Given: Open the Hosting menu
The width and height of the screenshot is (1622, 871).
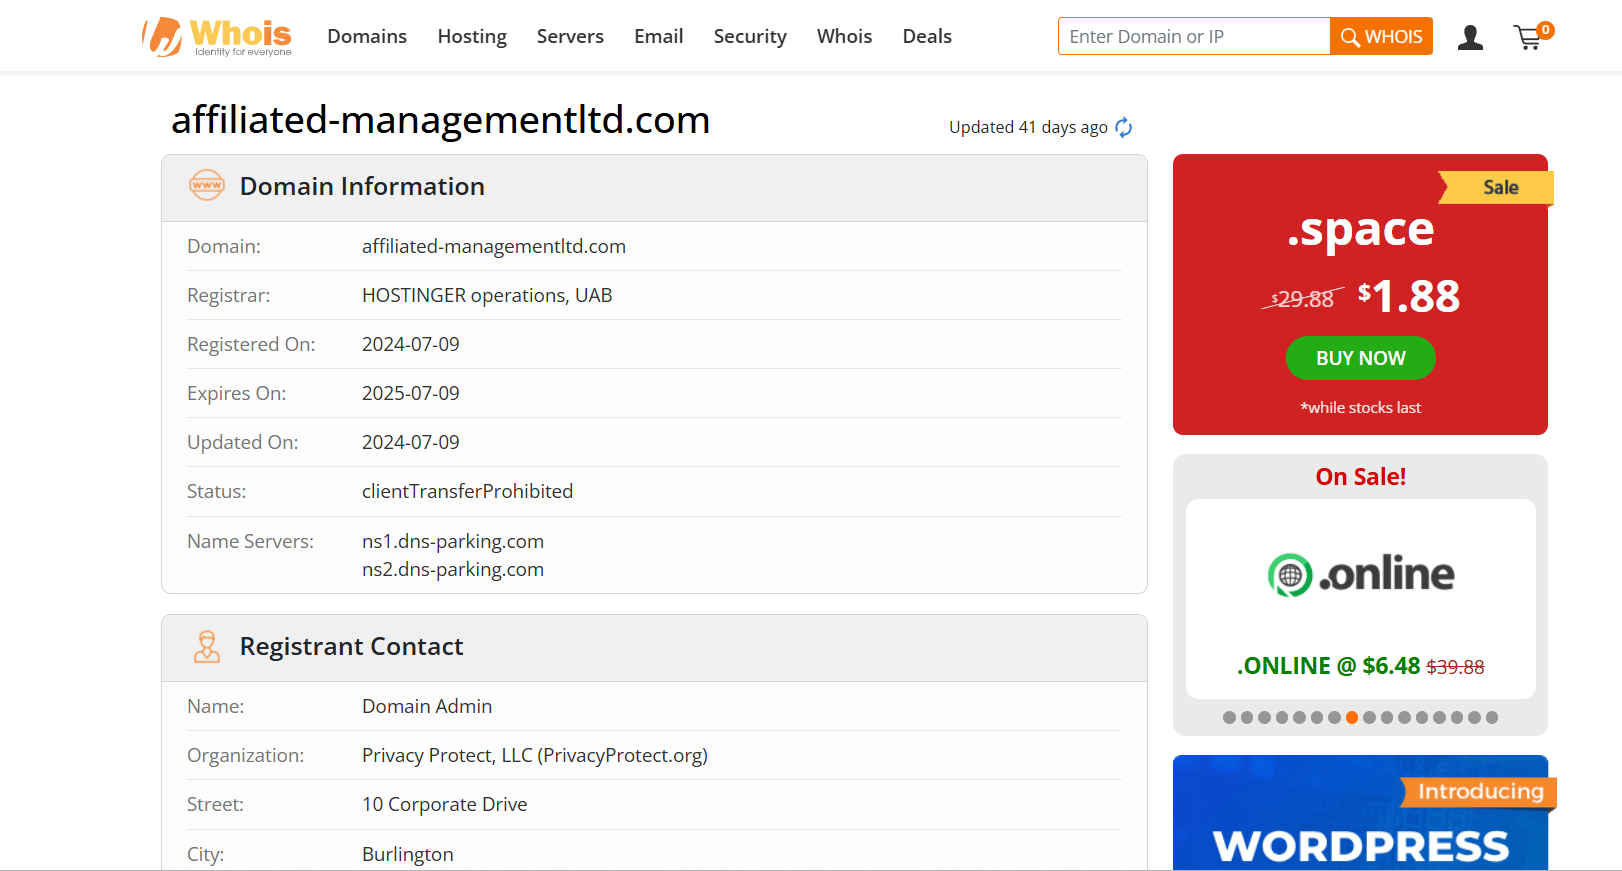Looking at the screenshot, I should tap(472, 36).
